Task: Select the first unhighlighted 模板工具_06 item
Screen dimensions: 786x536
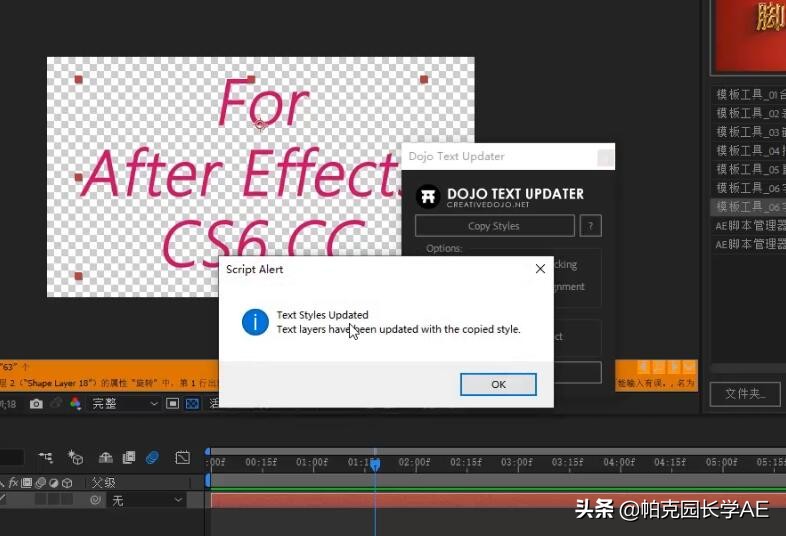Action: tap(750, 188)
